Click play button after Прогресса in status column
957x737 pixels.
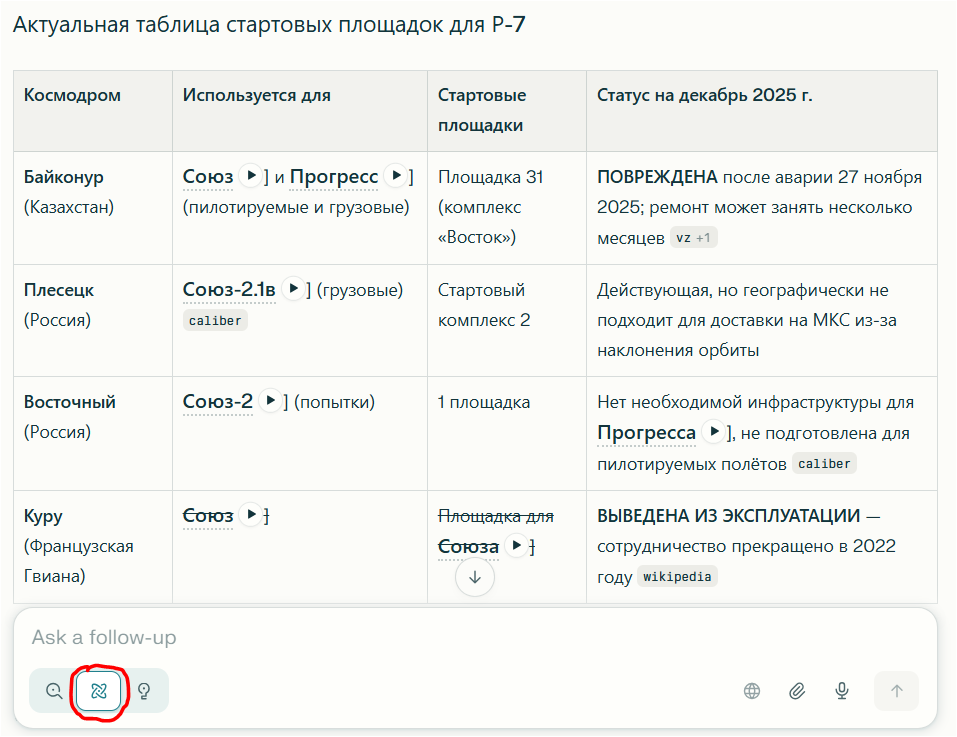(713, 432)
